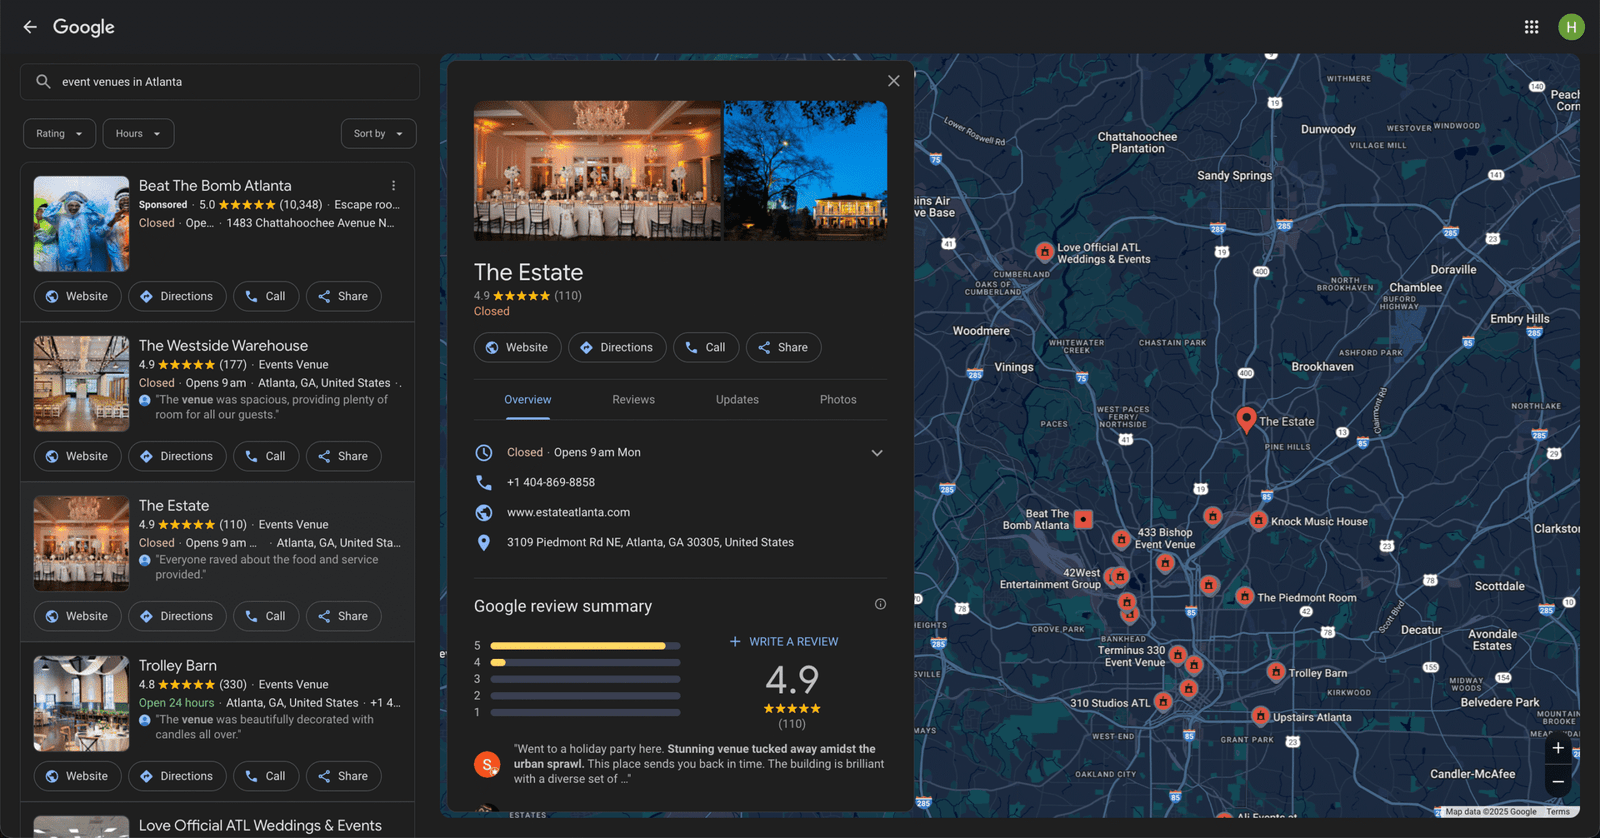Open the Rating filter dropdown
Viewport: 1600px width, 838px height.
coord(60,134)
